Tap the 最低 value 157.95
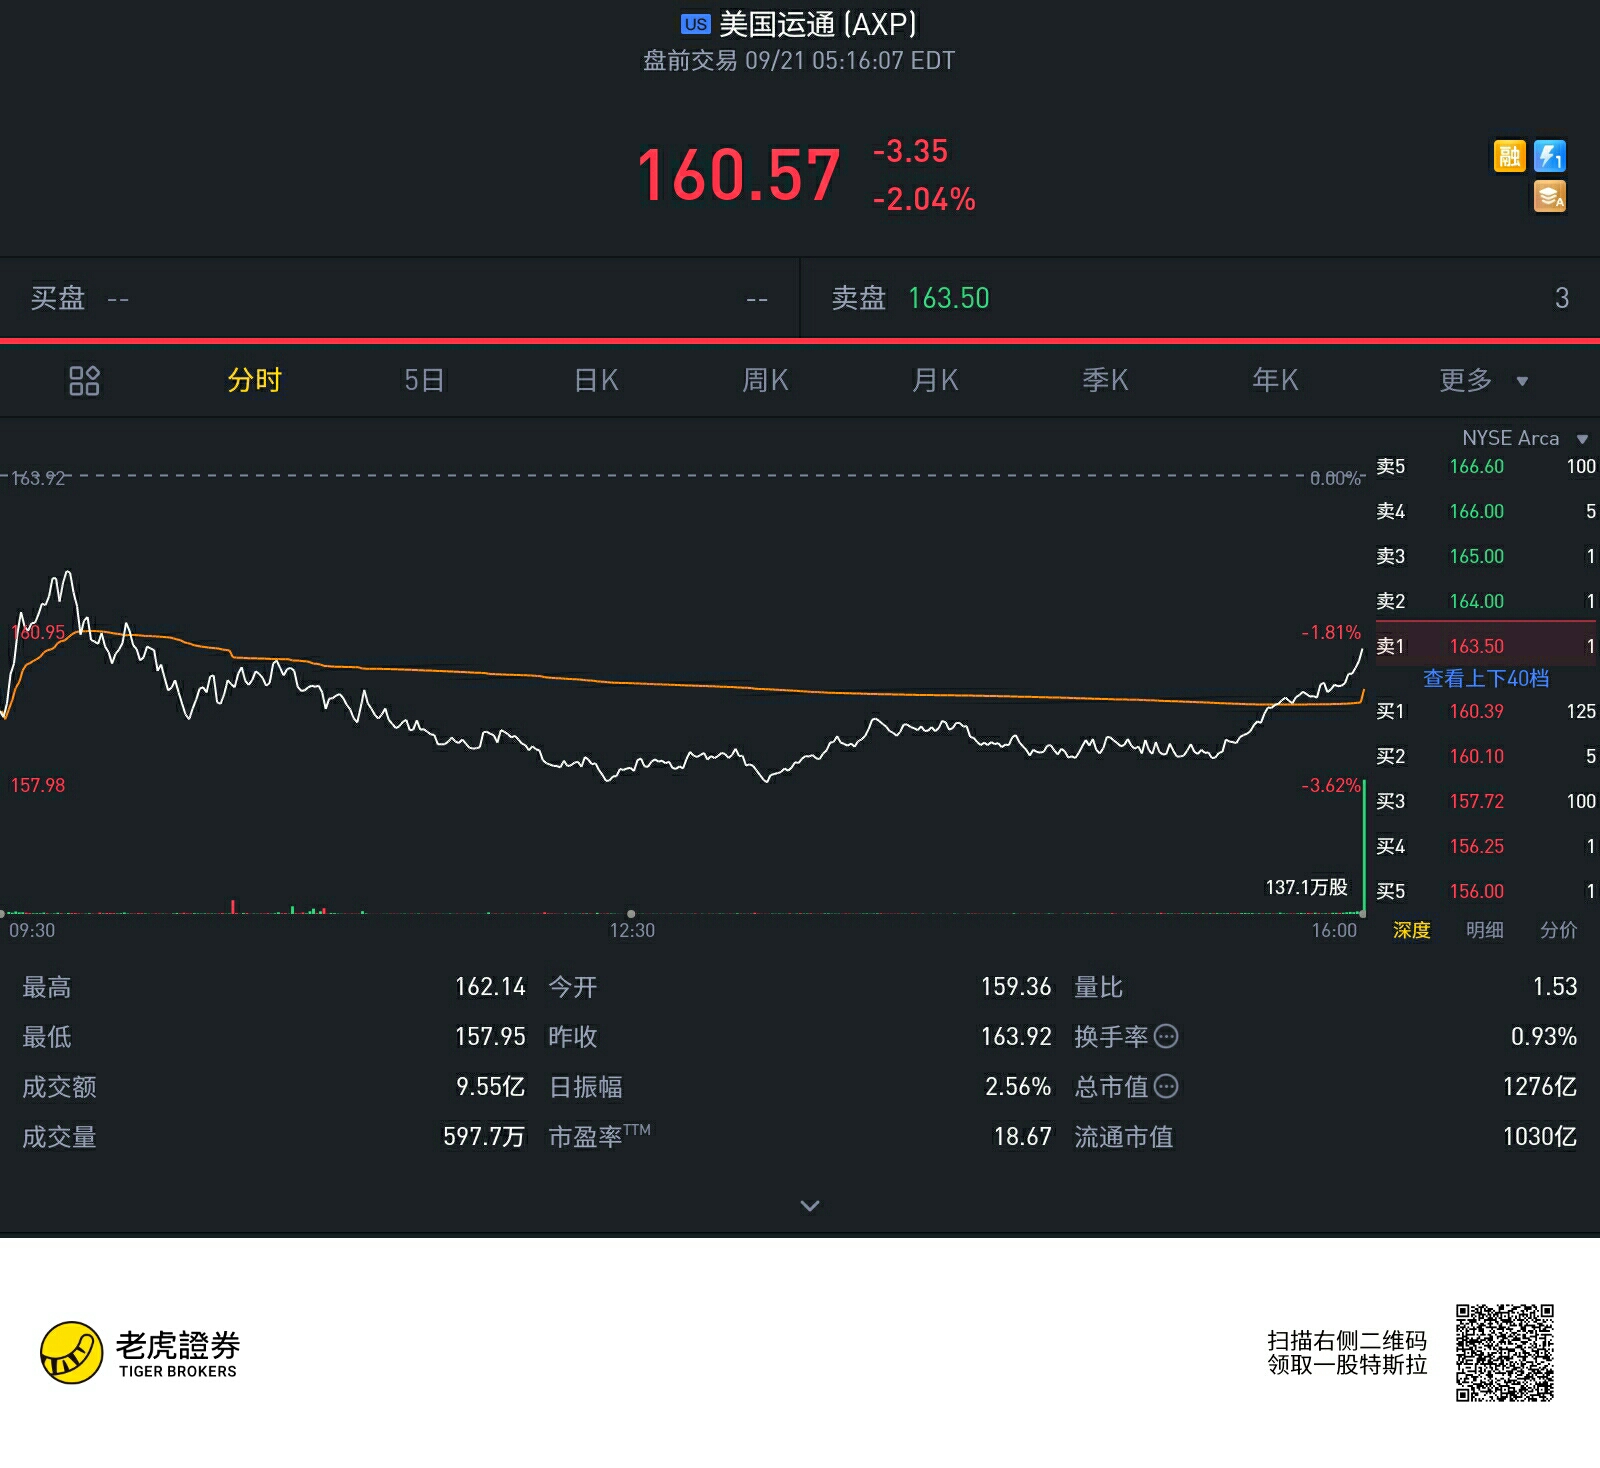 [490, 1037]
